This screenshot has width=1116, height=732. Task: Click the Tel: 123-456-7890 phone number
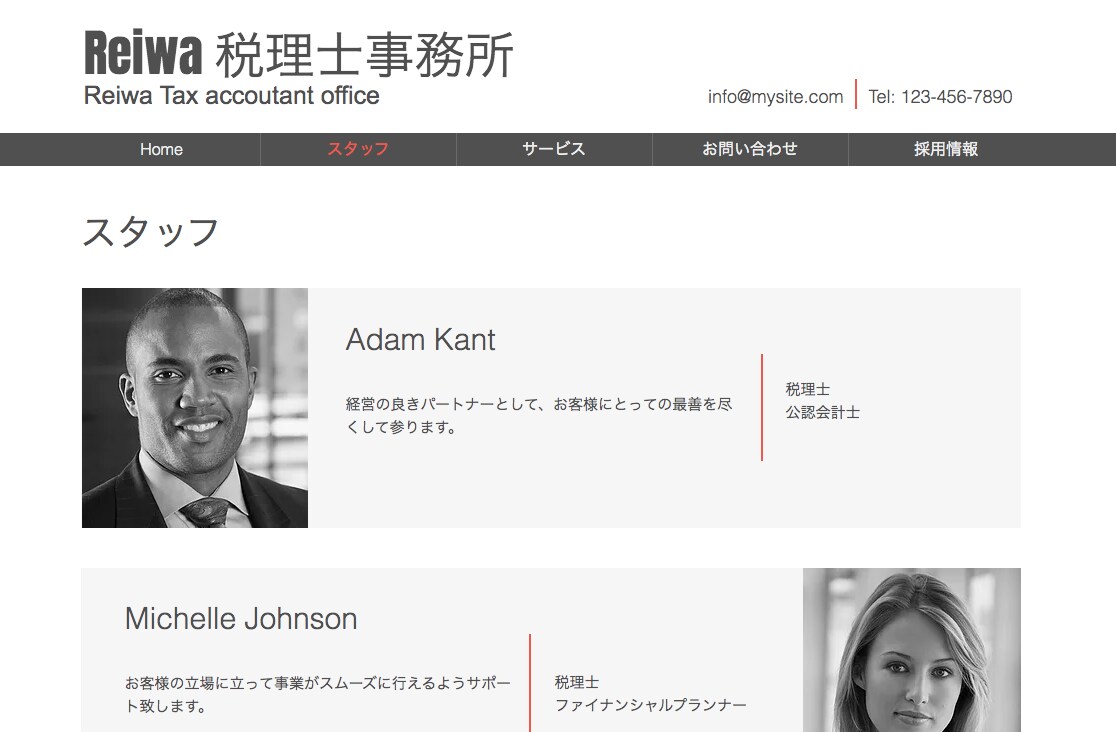point(940,97)
